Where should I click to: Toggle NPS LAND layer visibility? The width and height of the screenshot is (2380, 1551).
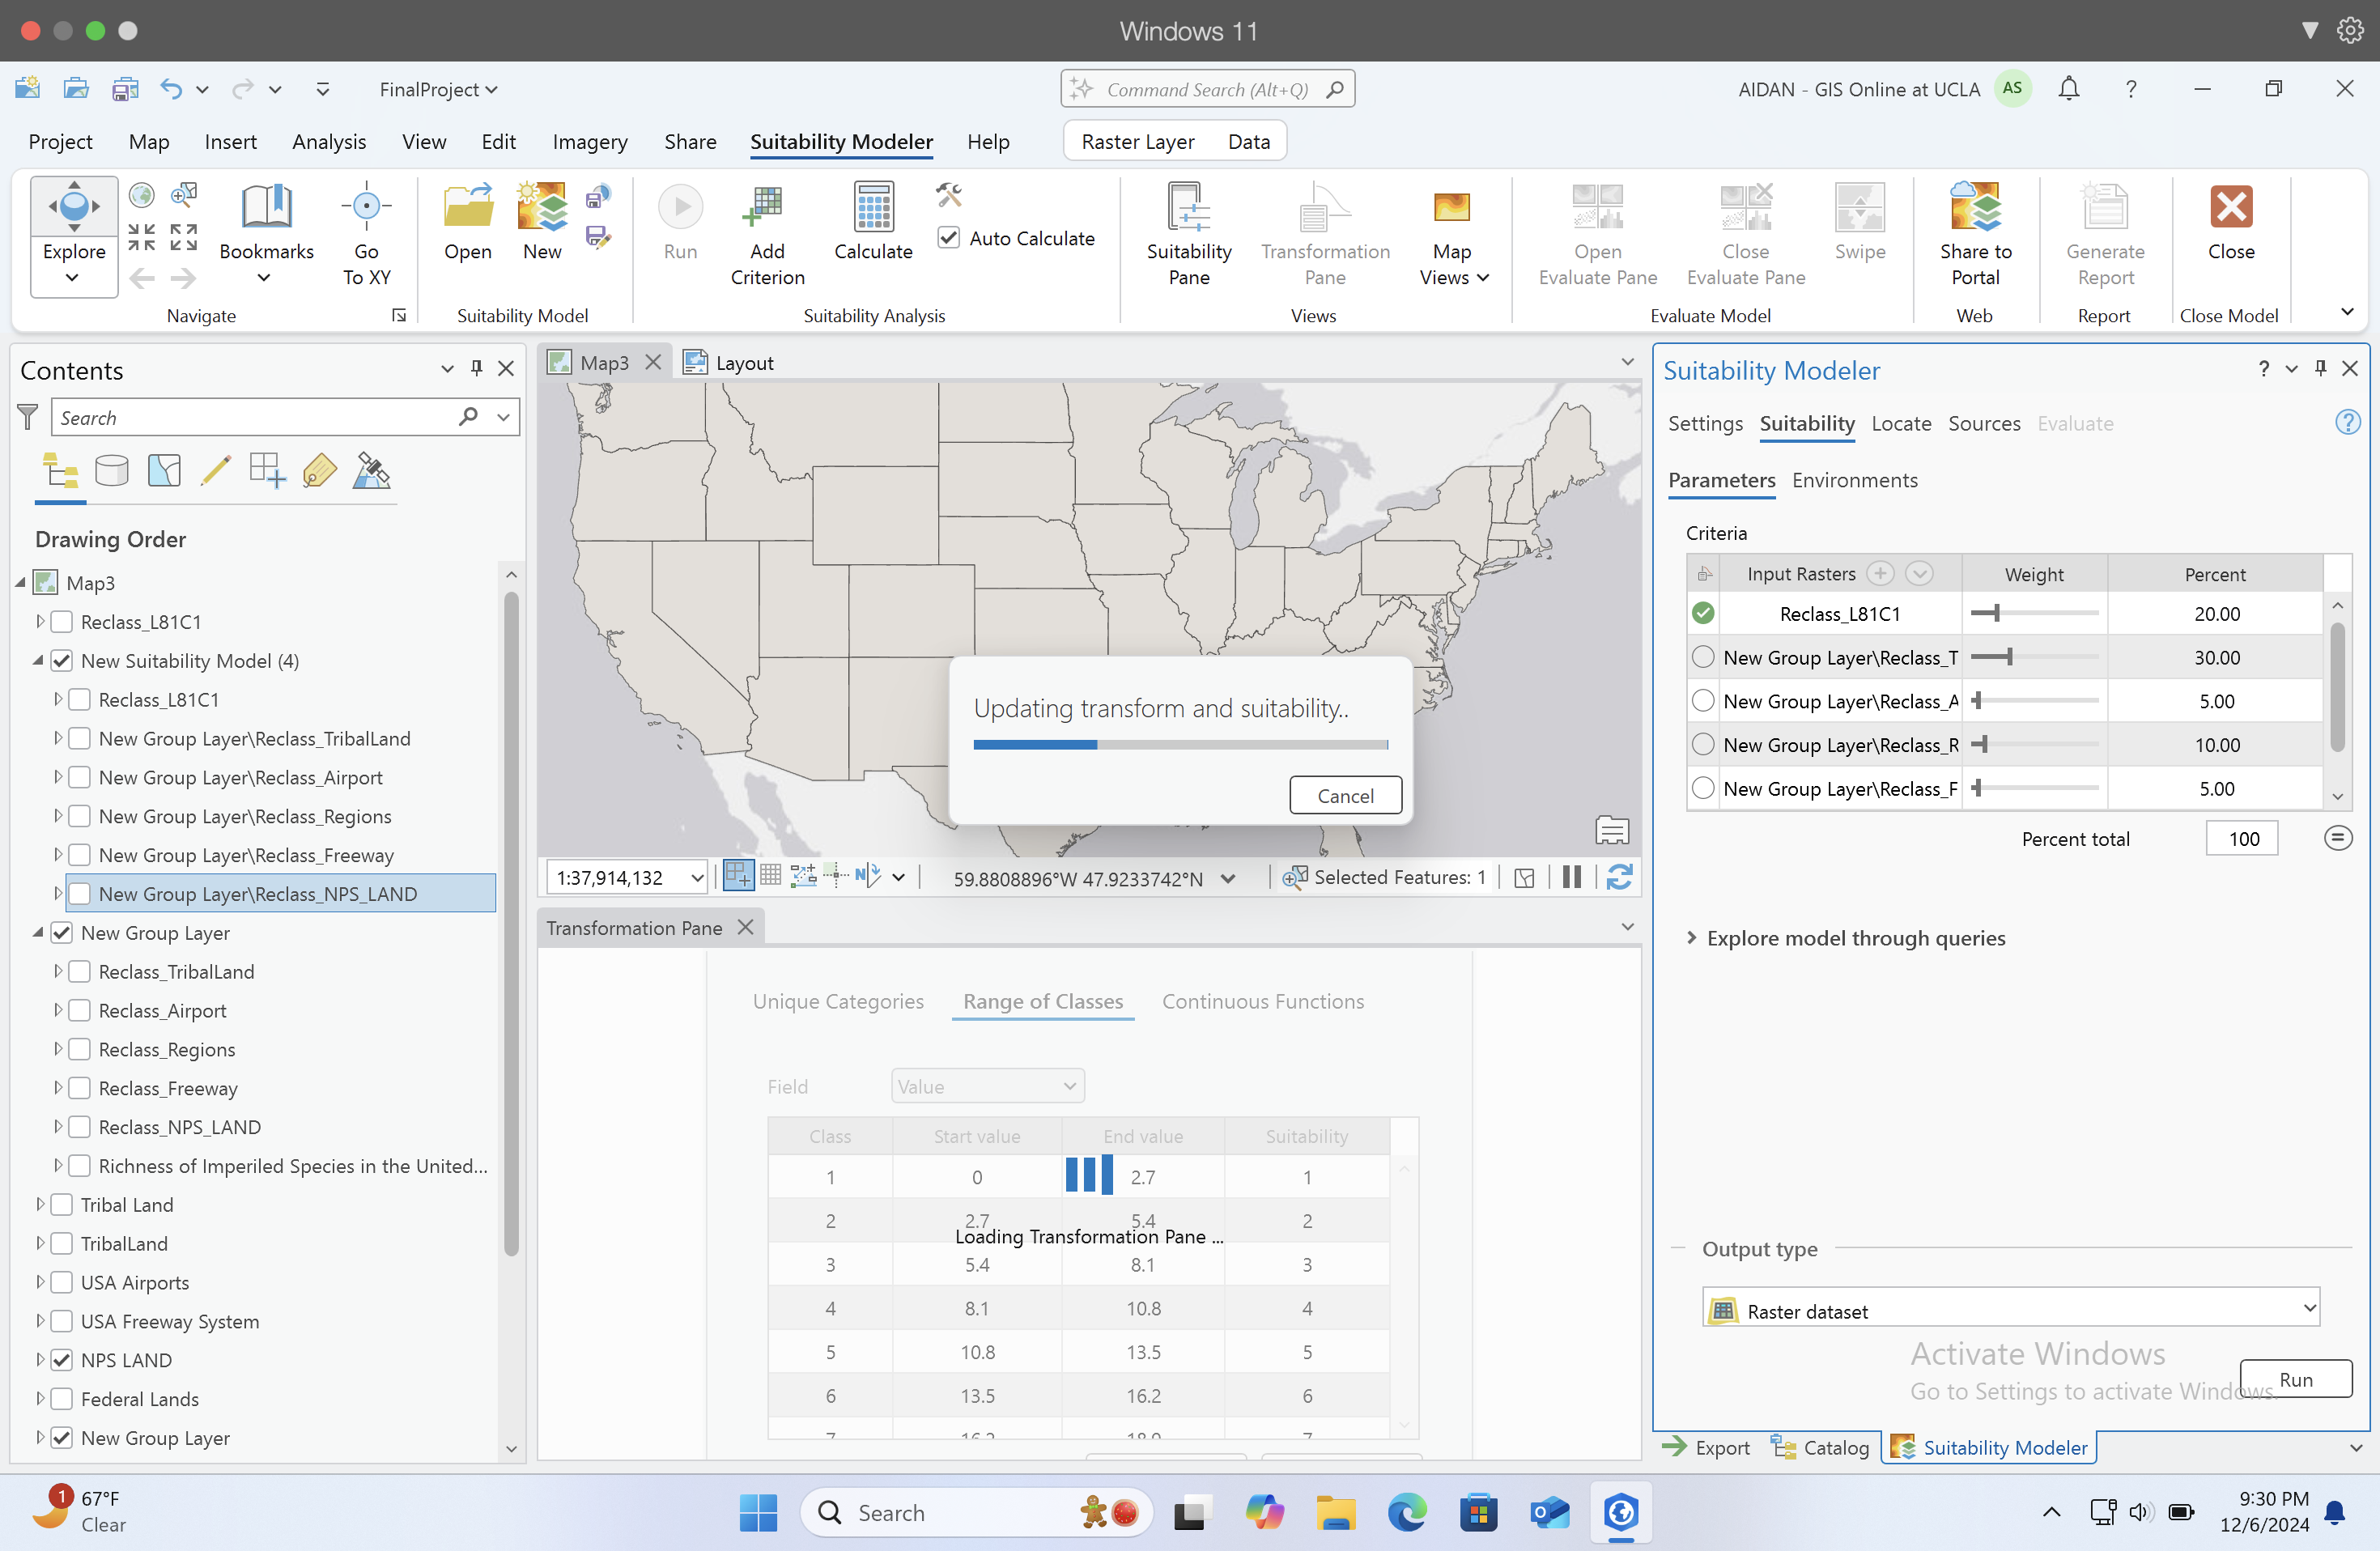(x=62, y=1360)
